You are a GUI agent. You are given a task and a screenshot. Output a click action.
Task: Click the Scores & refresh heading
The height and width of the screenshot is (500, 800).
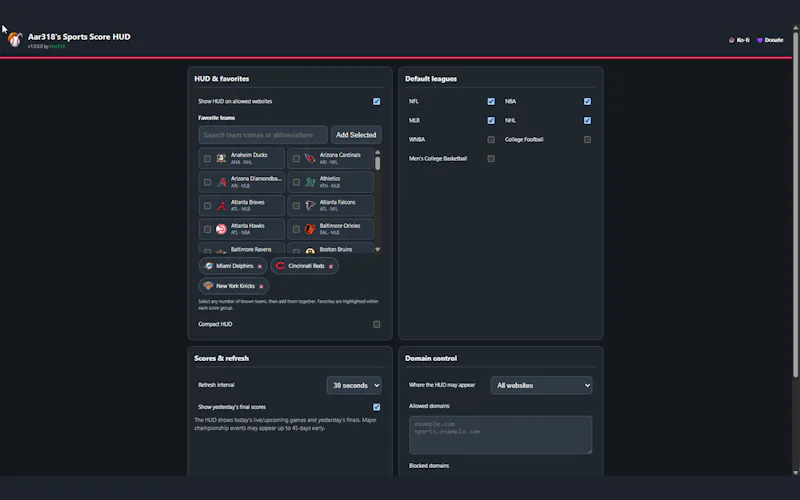pos(221,358)
